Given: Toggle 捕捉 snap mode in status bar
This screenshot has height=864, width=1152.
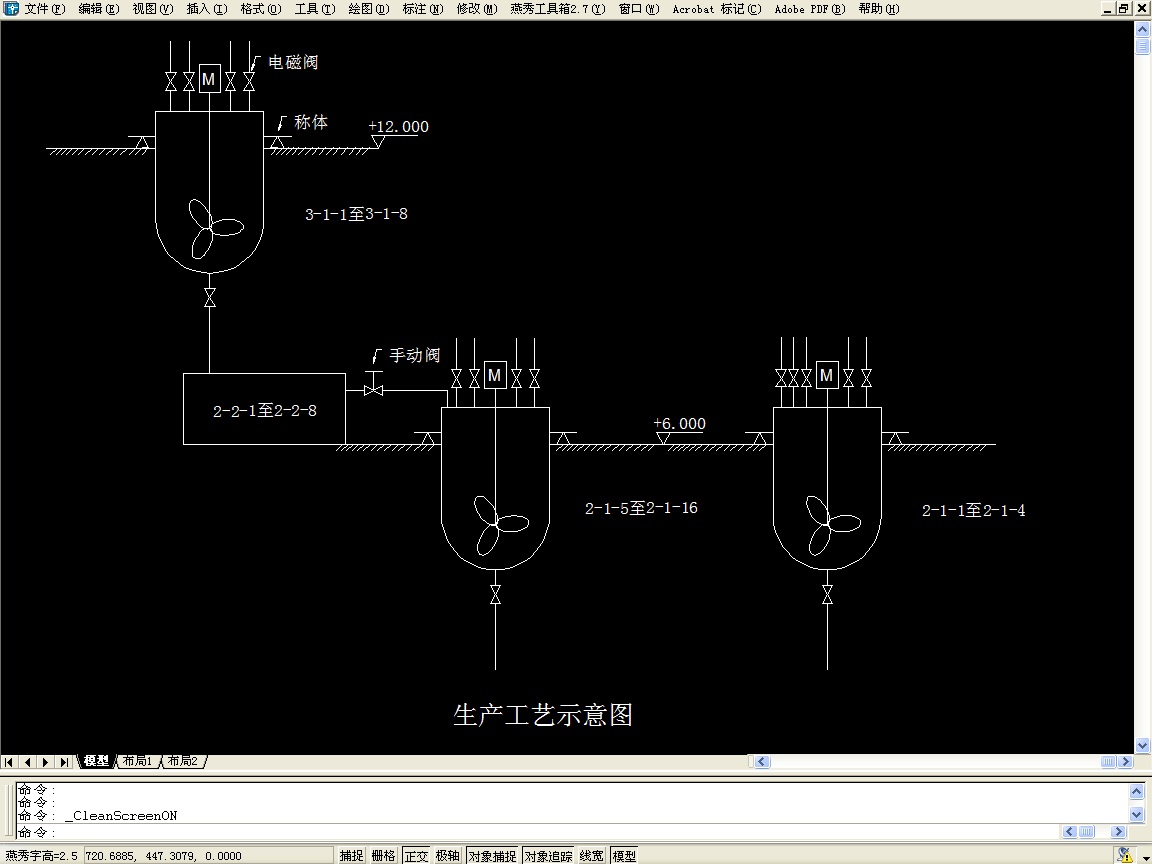Looking at the screenshot, I should click(x=351, y=856).
